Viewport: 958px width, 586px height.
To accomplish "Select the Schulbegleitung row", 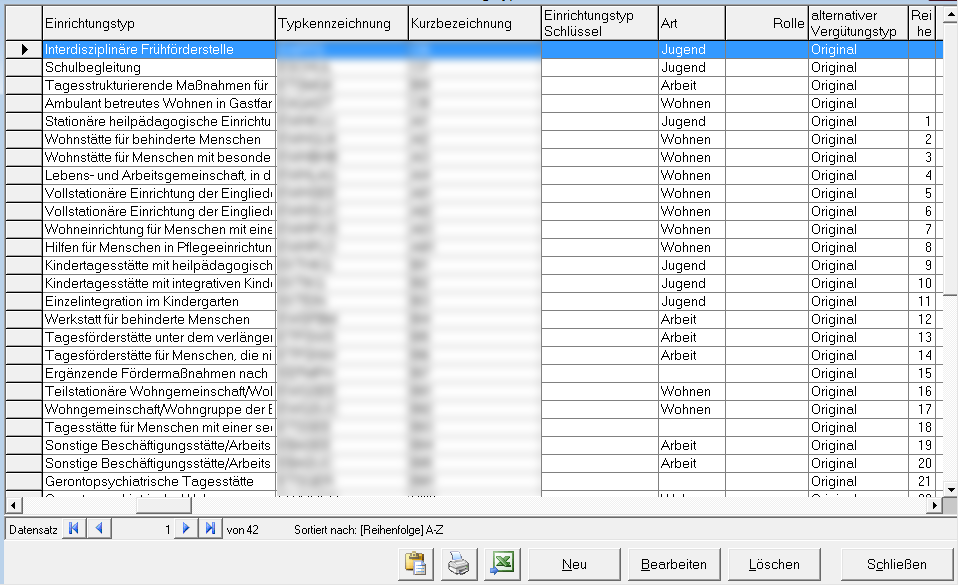I will click(x=158, y=67).
